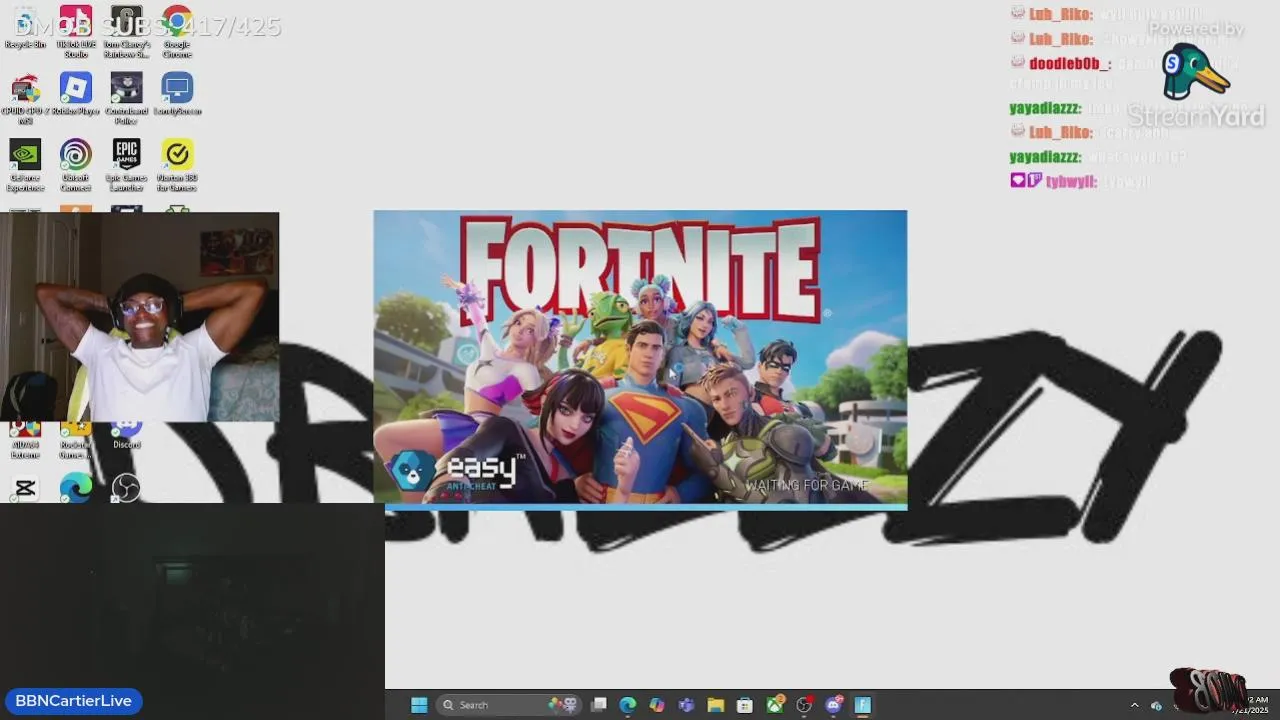Open Discord from the taskbar
This screenshot has height=720, width=1280.
point(834,705)
